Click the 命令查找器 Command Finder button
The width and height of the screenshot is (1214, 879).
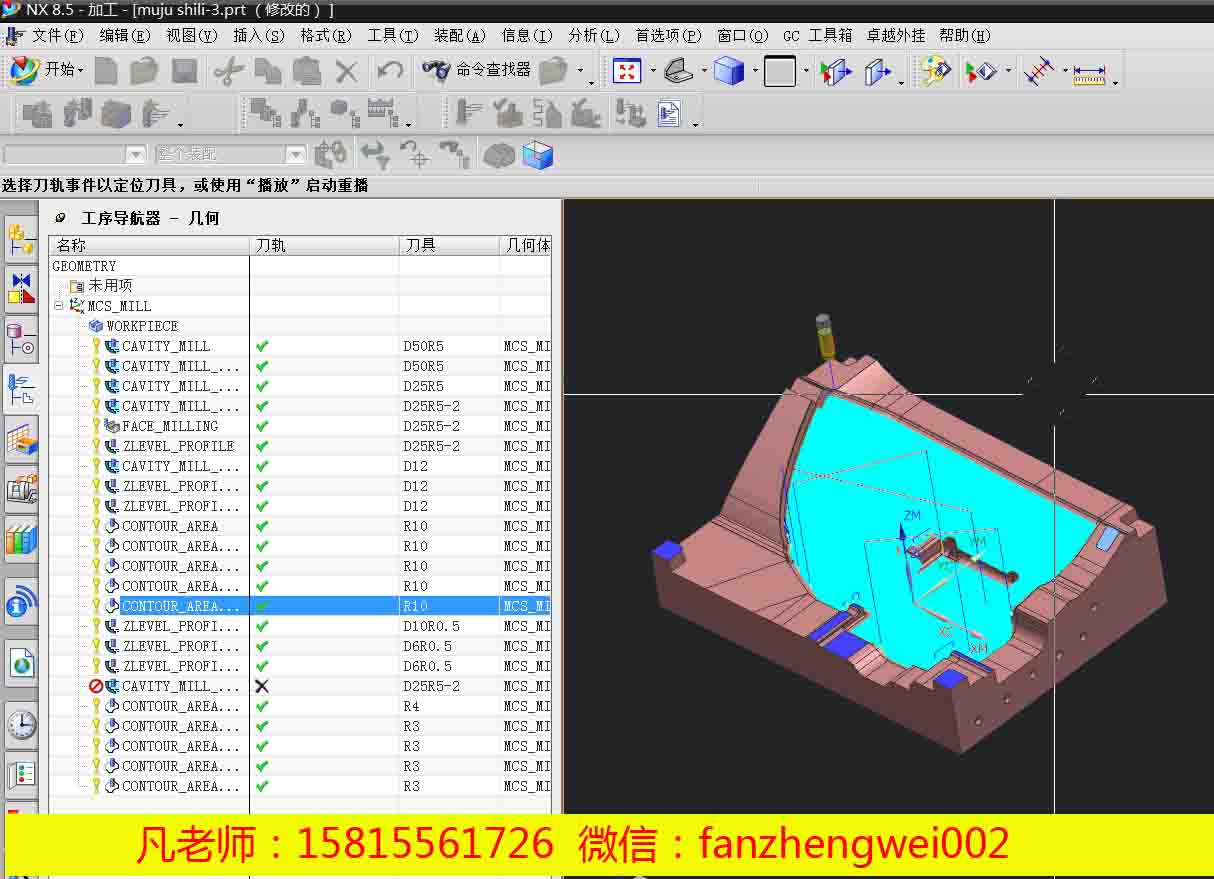pyautogui.click(x=480, y=70)
